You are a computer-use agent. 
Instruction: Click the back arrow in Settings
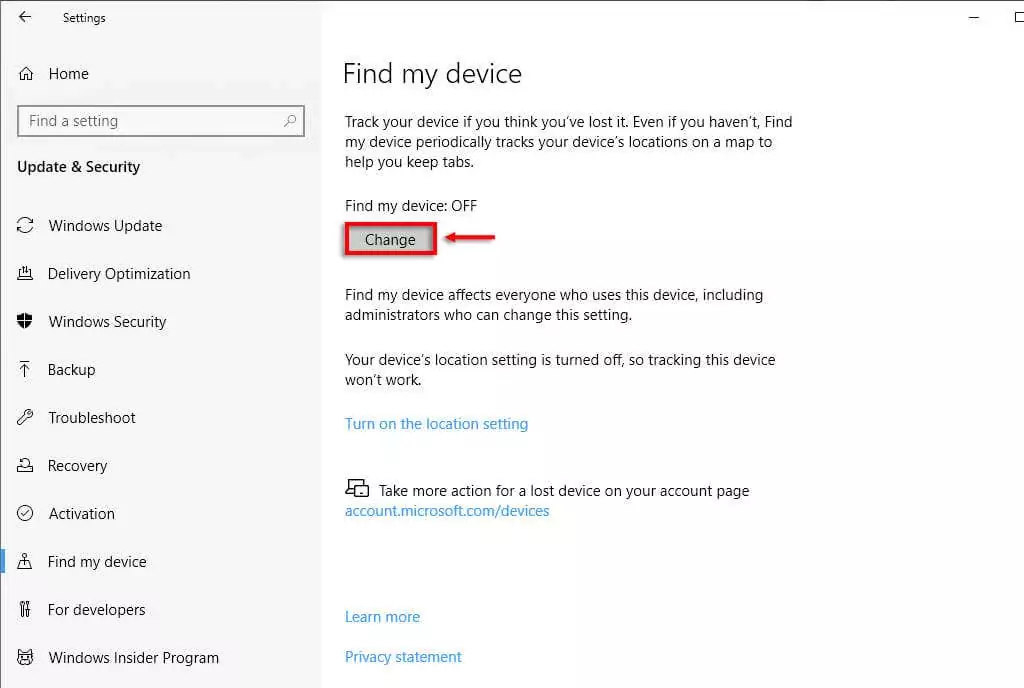(25, 17)
